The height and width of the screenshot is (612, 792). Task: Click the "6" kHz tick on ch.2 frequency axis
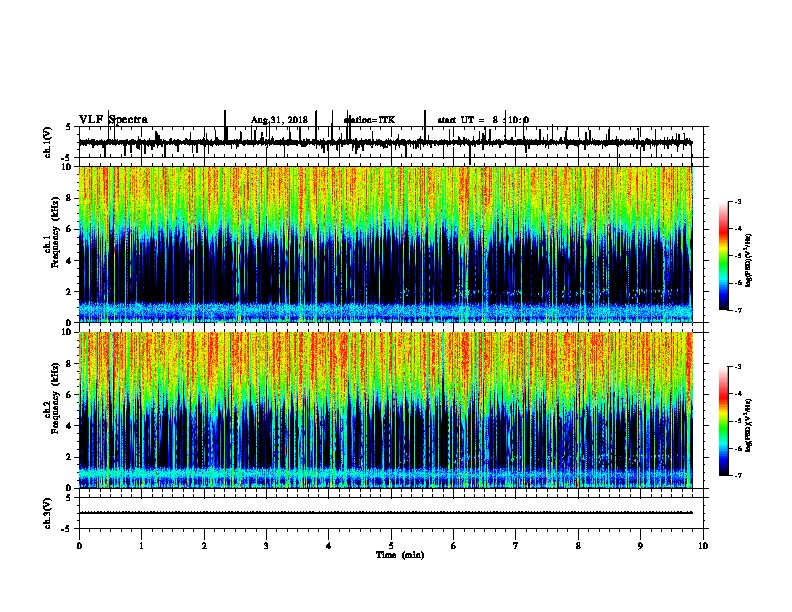(x=70, y=395)
